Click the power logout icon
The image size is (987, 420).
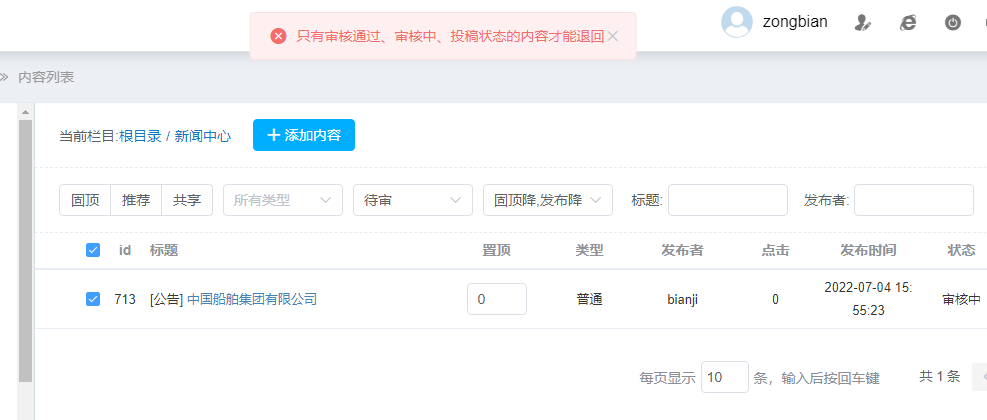click(953, 22)
